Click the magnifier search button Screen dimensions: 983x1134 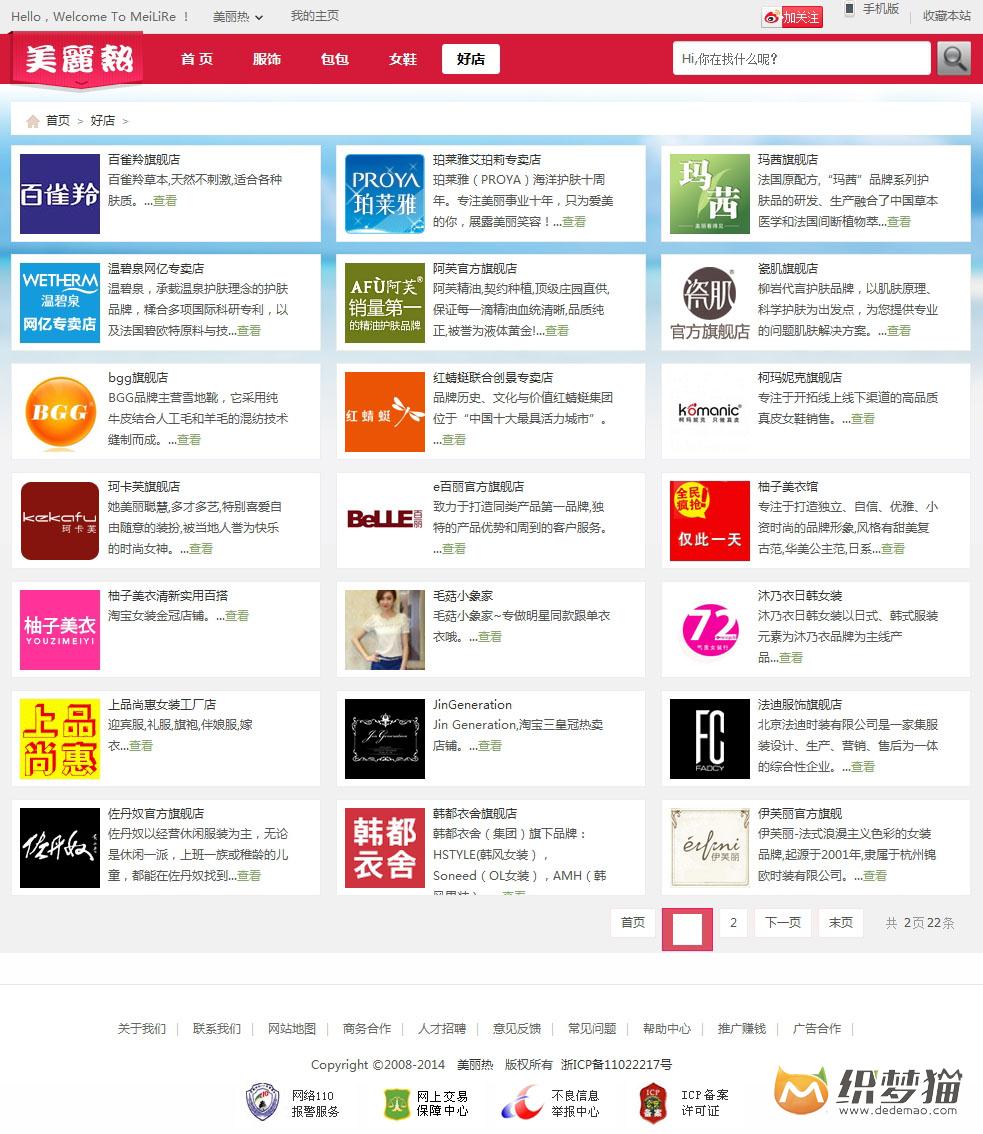[953, 59]
